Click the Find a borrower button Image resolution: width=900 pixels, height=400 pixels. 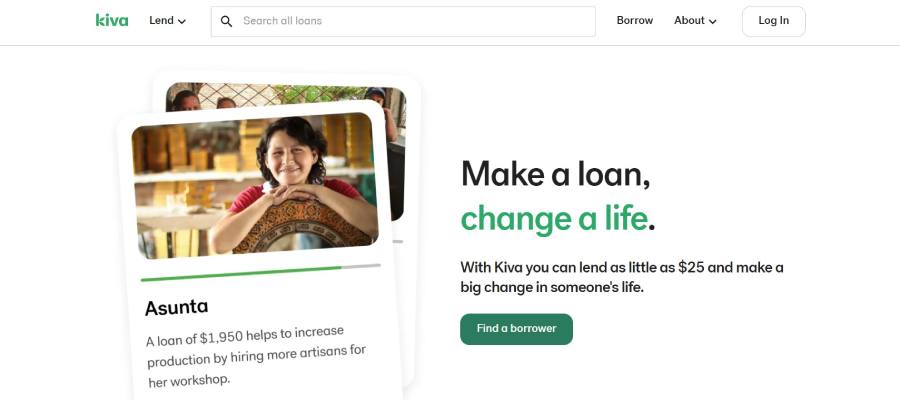tap(516, 329)
